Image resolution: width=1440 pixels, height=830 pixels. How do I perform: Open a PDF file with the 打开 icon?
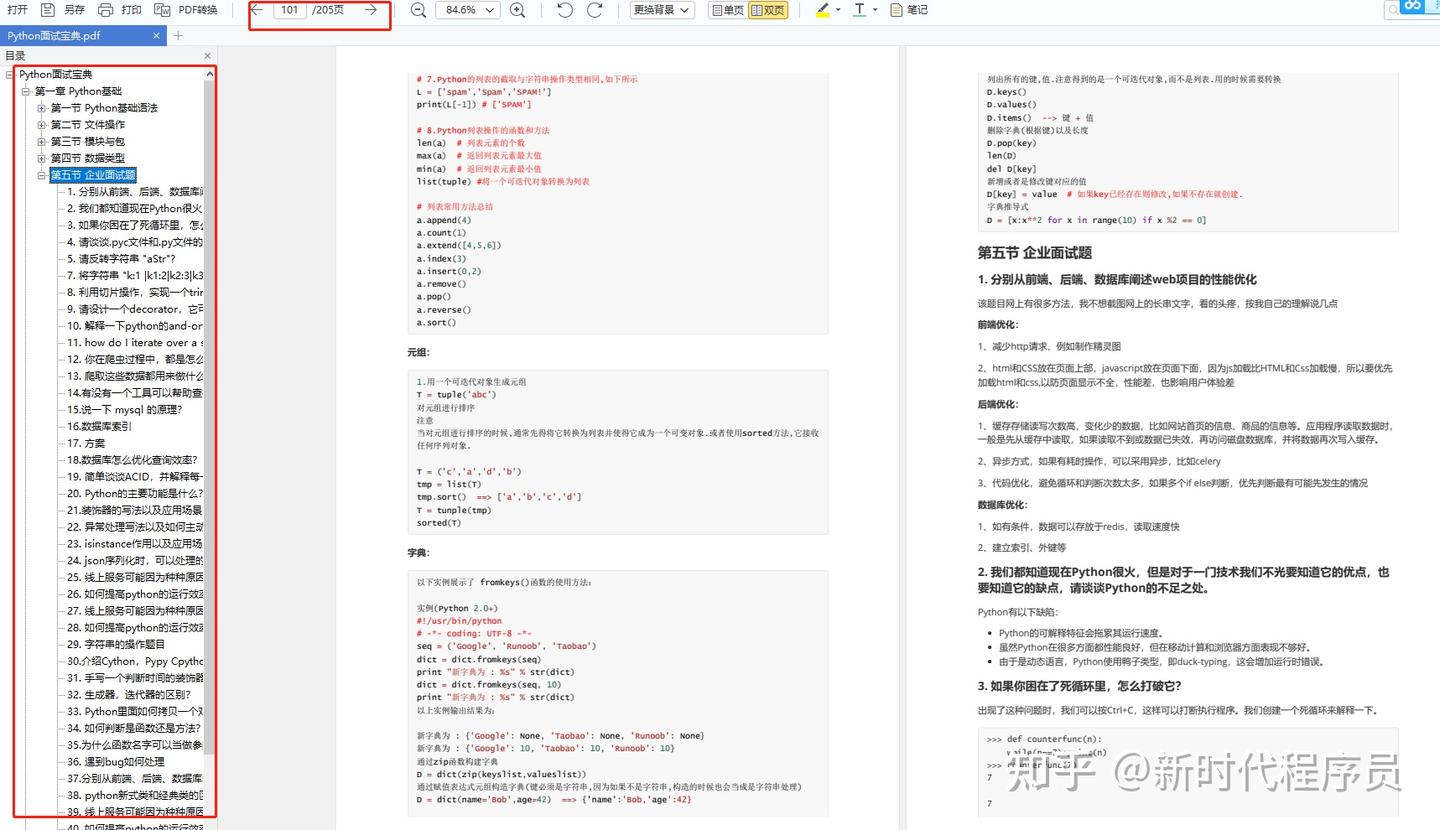17,9
